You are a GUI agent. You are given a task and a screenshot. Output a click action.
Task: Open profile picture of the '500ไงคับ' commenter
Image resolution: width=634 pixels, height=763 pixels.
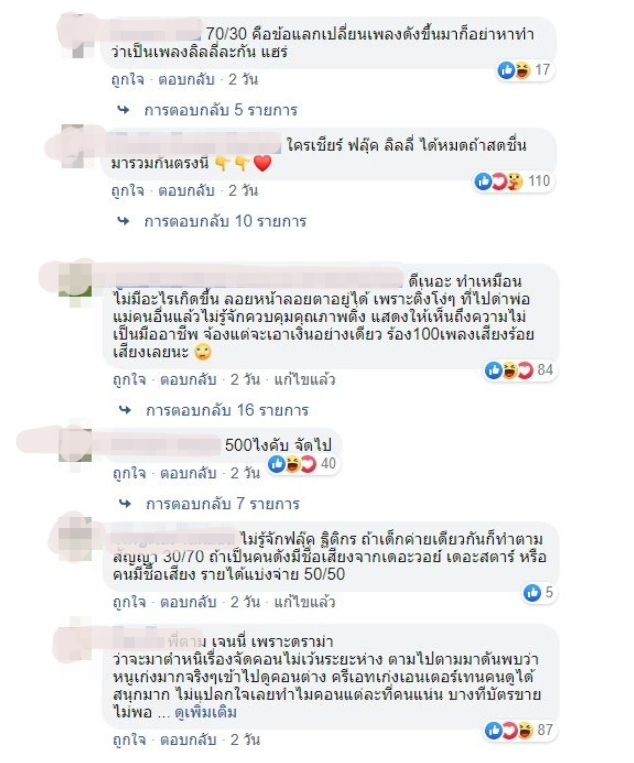[75, 445]
